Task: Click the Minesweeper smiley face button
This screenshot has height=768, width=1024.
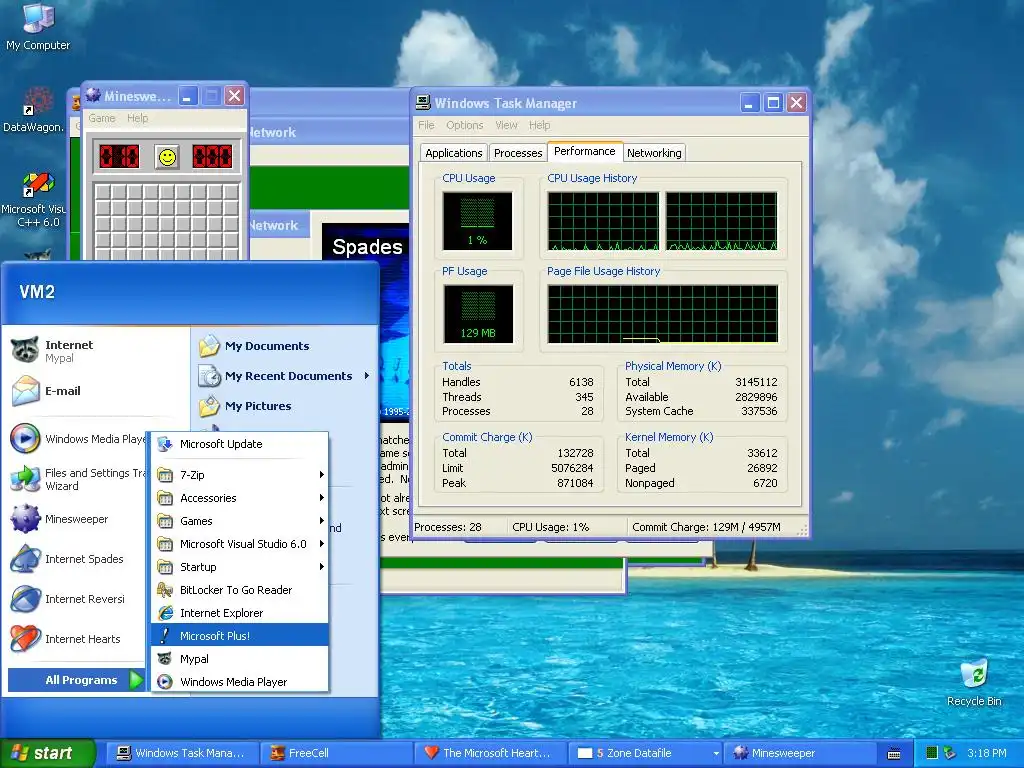Action: pyautogui.click(x=167, y=157)
